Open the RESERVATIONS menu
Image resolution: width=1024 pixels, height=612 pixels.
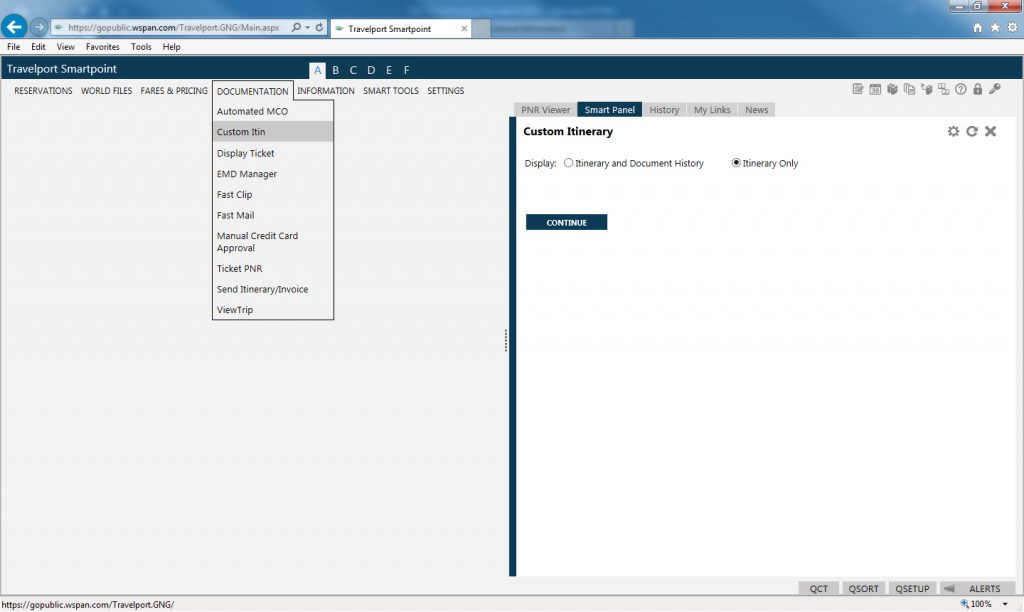[43, 91]
